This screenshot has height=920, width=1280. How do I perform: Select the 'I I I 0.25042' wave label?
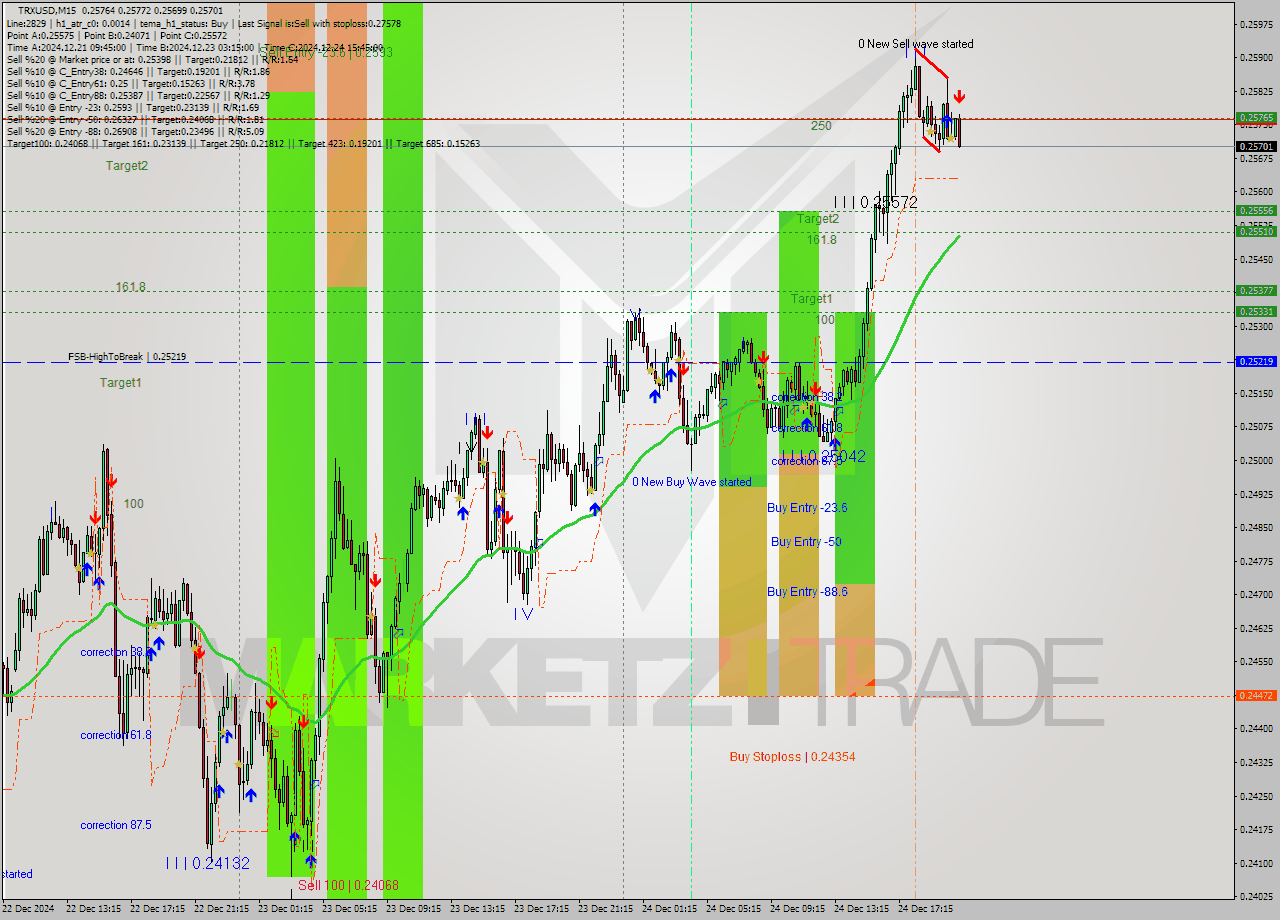(x=824, y=456)
